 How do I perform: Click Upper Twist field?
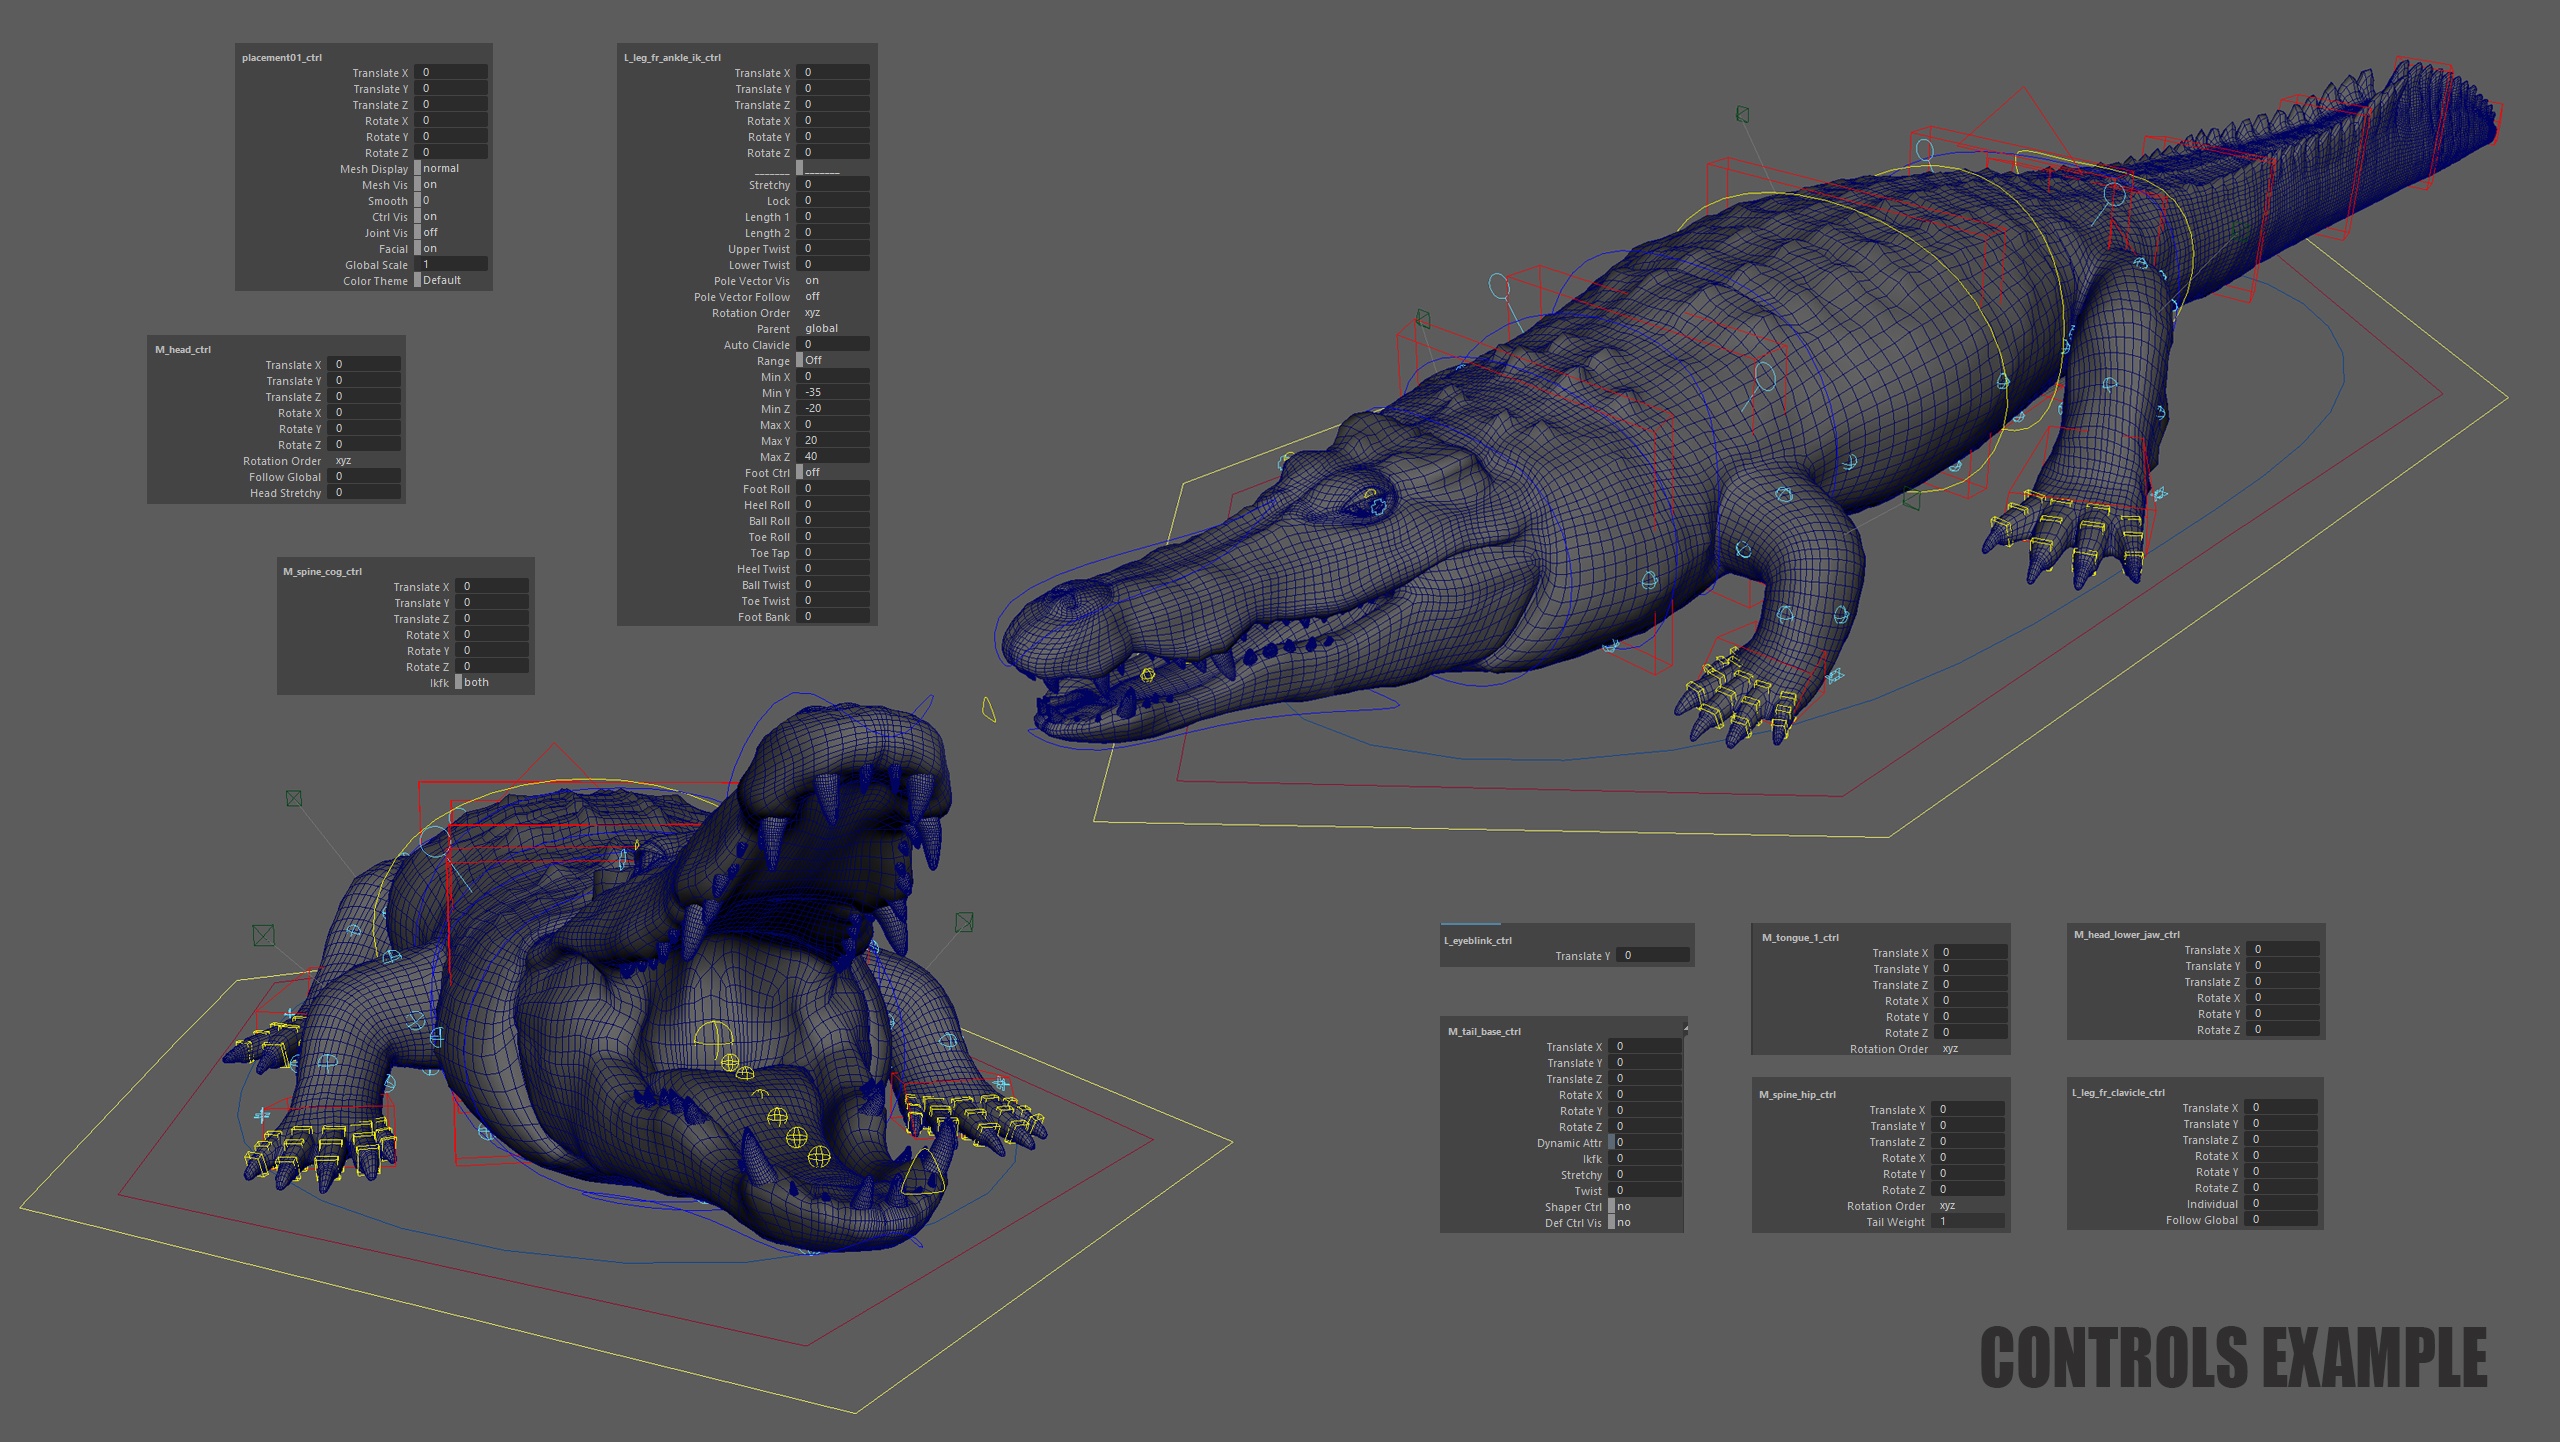833,249
